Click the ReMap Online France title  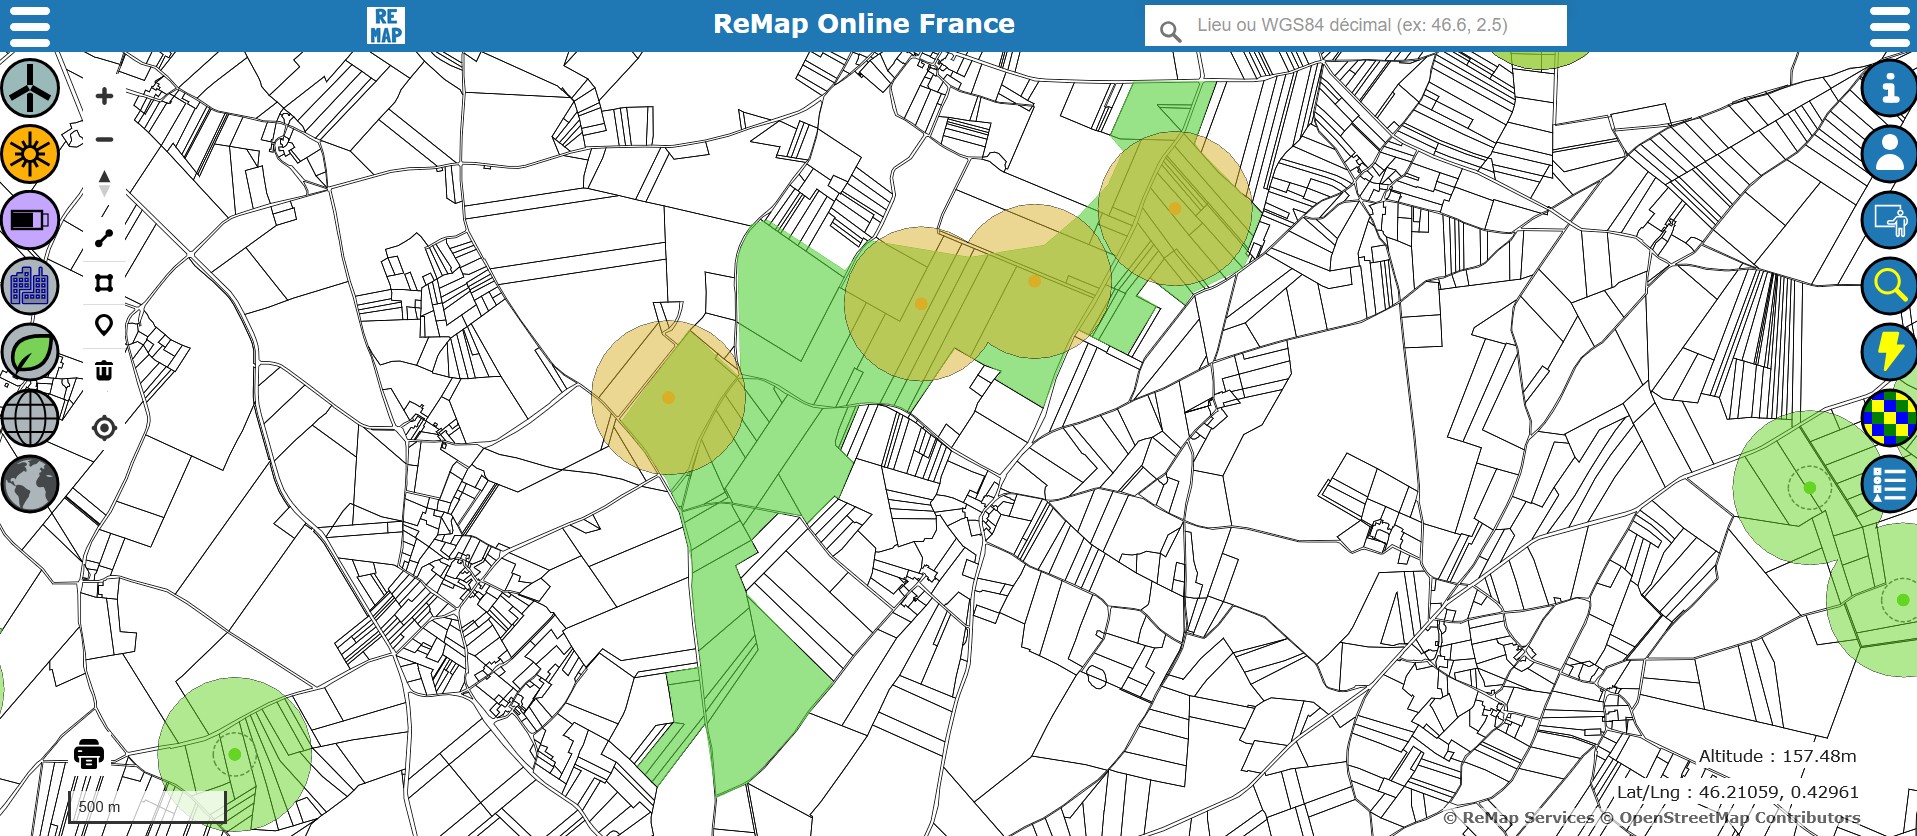pyautogui.click(x=864, y=24)
